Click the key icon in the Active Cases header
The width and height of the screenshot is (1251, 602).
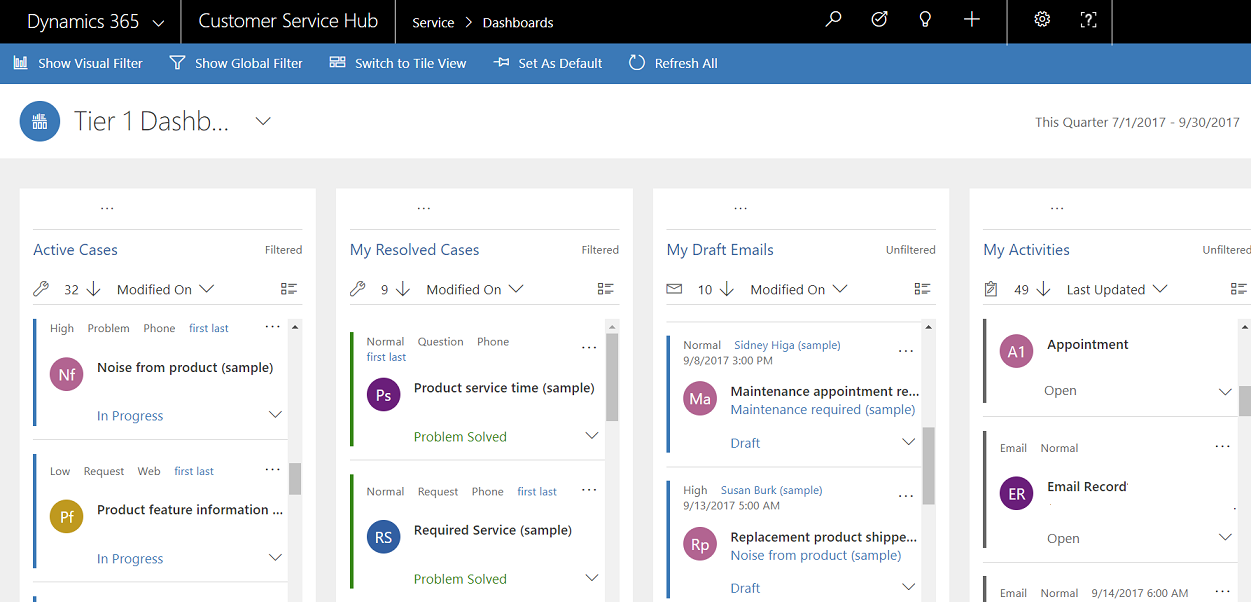[41, 288]
